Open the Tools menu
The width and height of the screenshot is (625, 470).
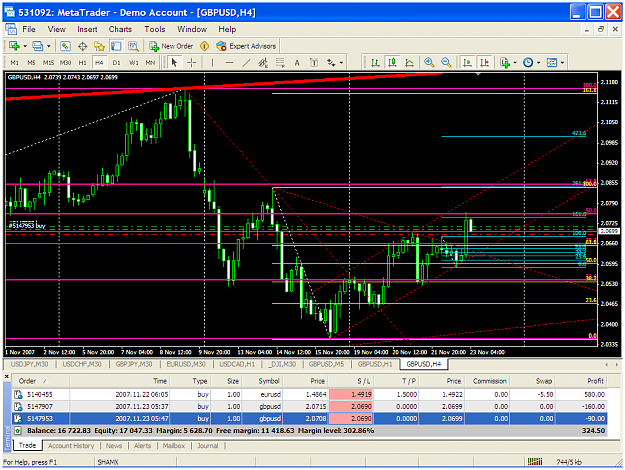(x=155, y=29)
